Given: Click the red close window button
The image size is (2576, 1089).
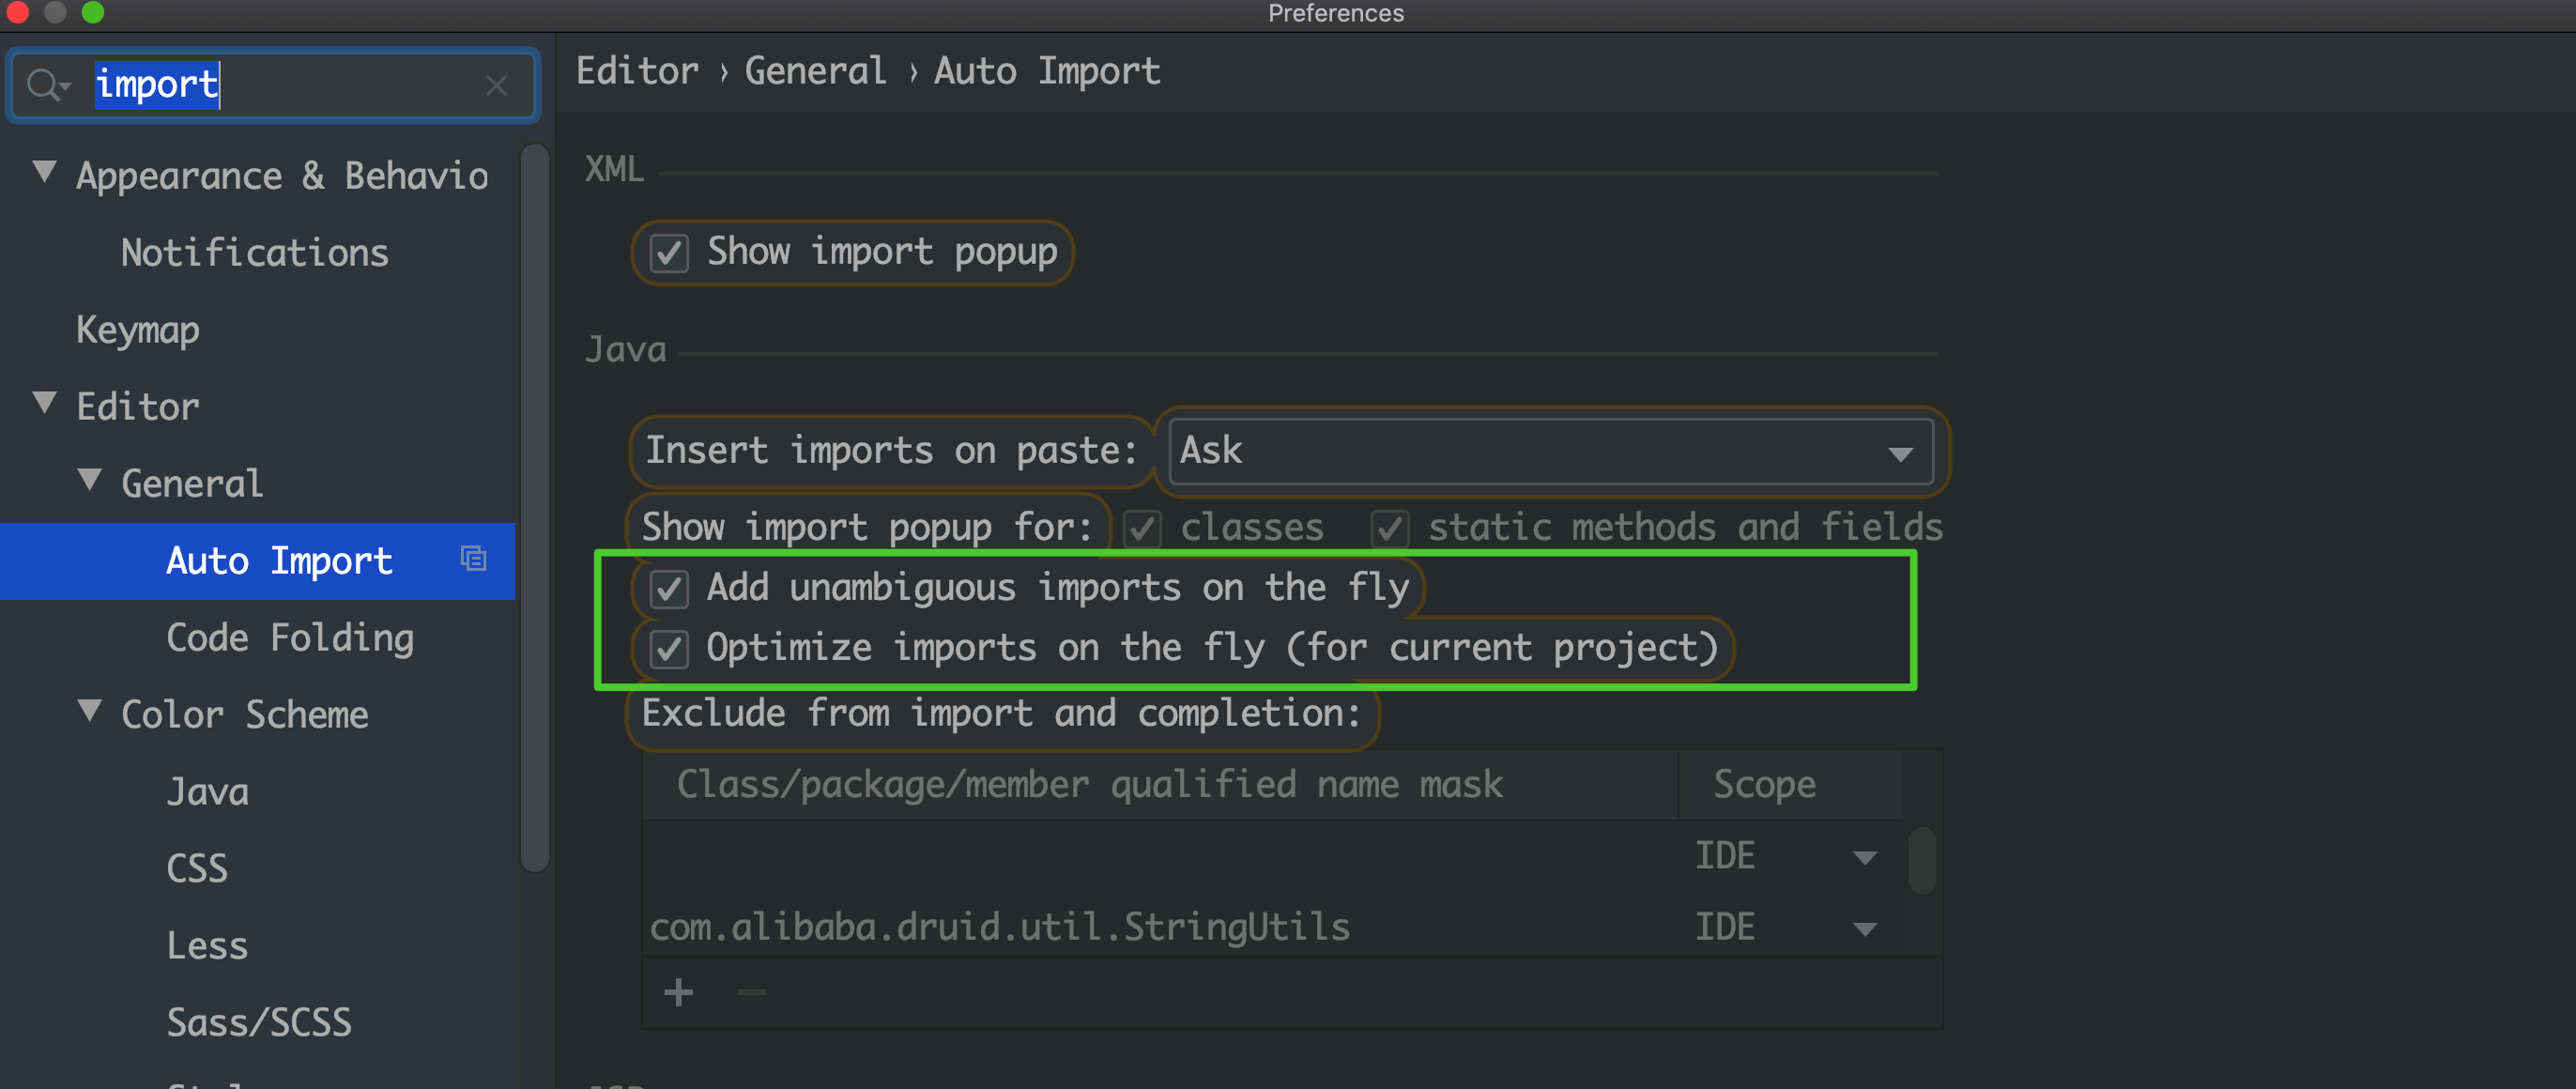Looking at the screenshot, I should pos(17,11).
